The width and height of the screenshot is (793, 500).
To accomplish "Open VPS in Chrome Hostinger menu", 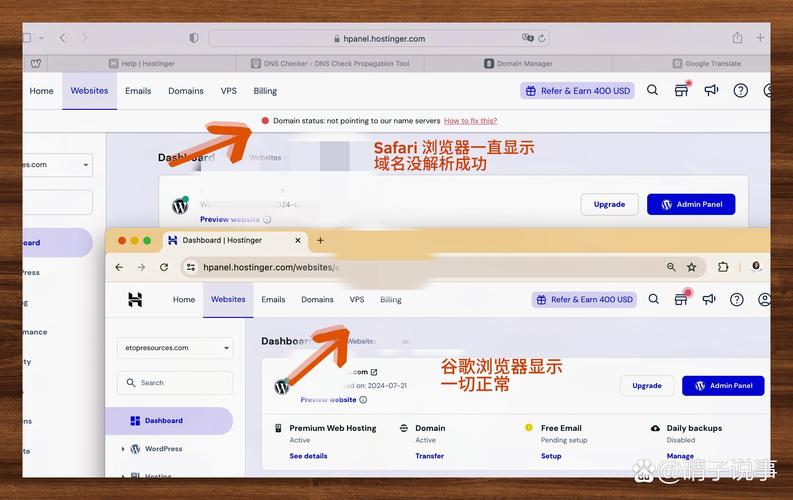I will coord(357,300).
